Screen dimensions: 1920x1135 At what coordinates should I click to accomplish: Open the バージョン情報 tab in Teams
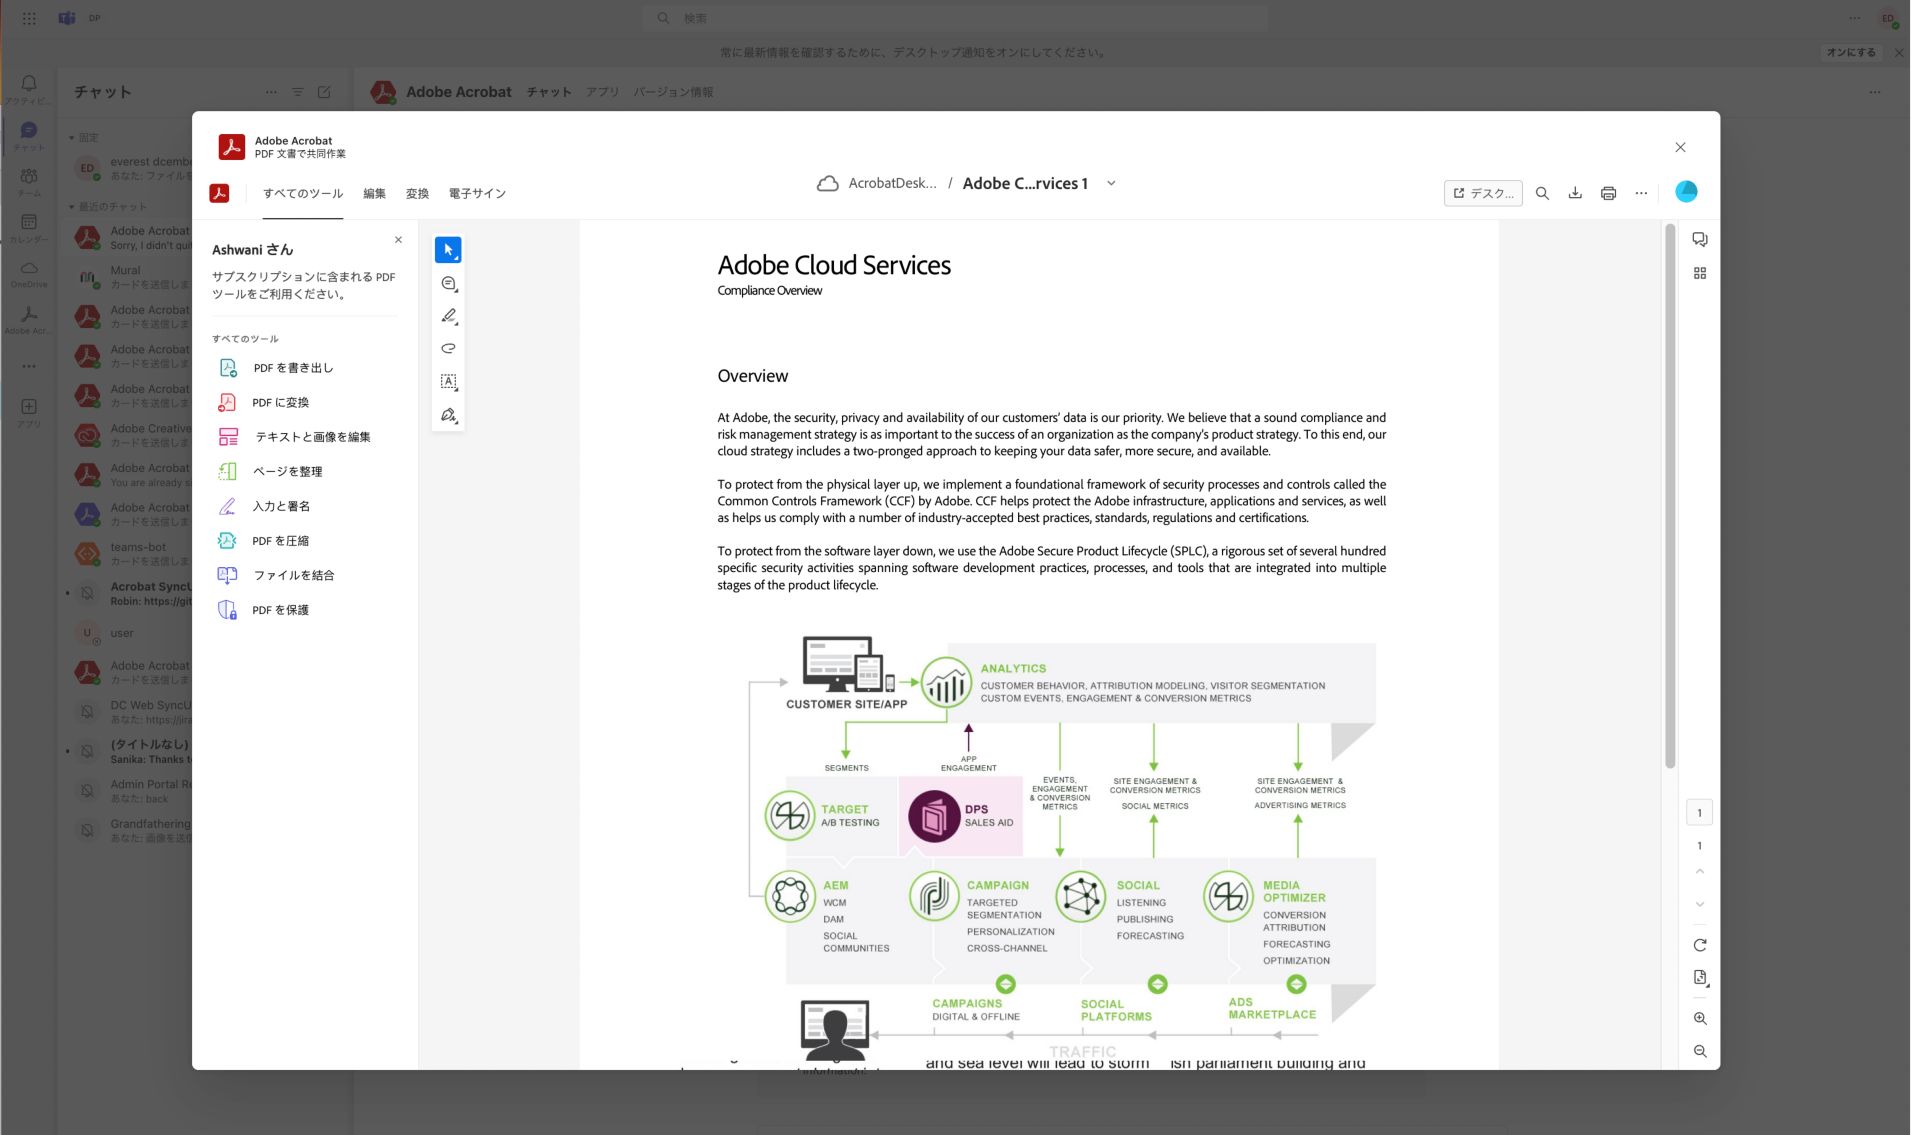click(673, 92)
